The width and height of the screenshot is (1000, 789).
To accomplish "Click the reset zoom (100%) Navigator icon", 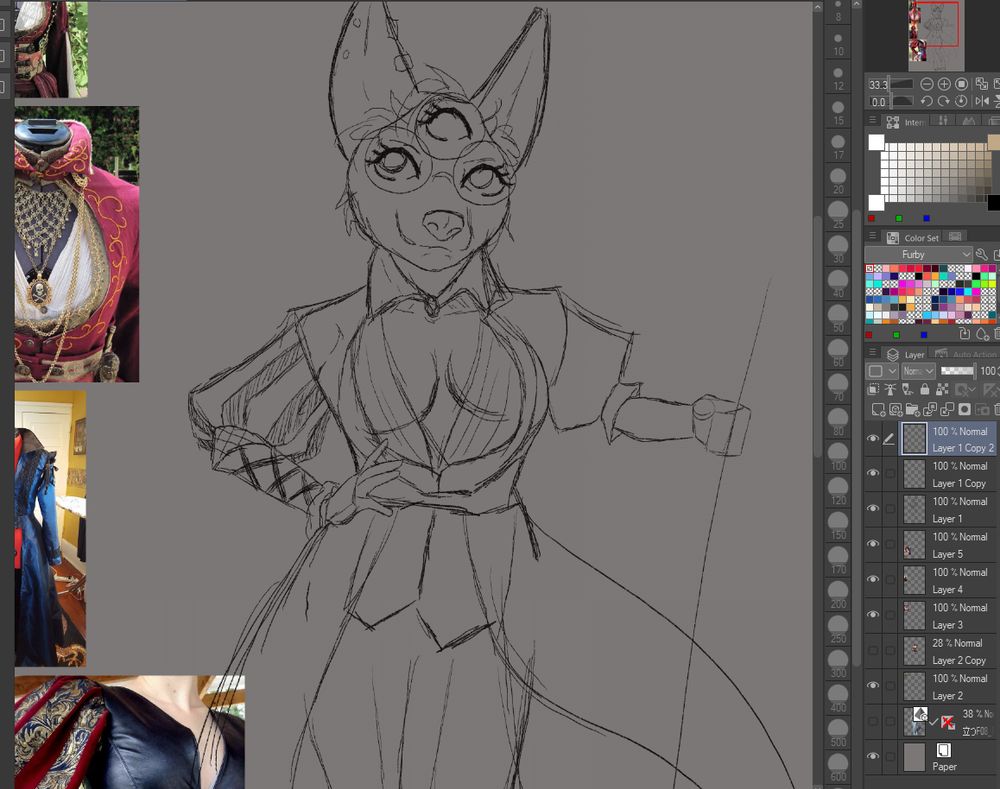I will [961, 84].
